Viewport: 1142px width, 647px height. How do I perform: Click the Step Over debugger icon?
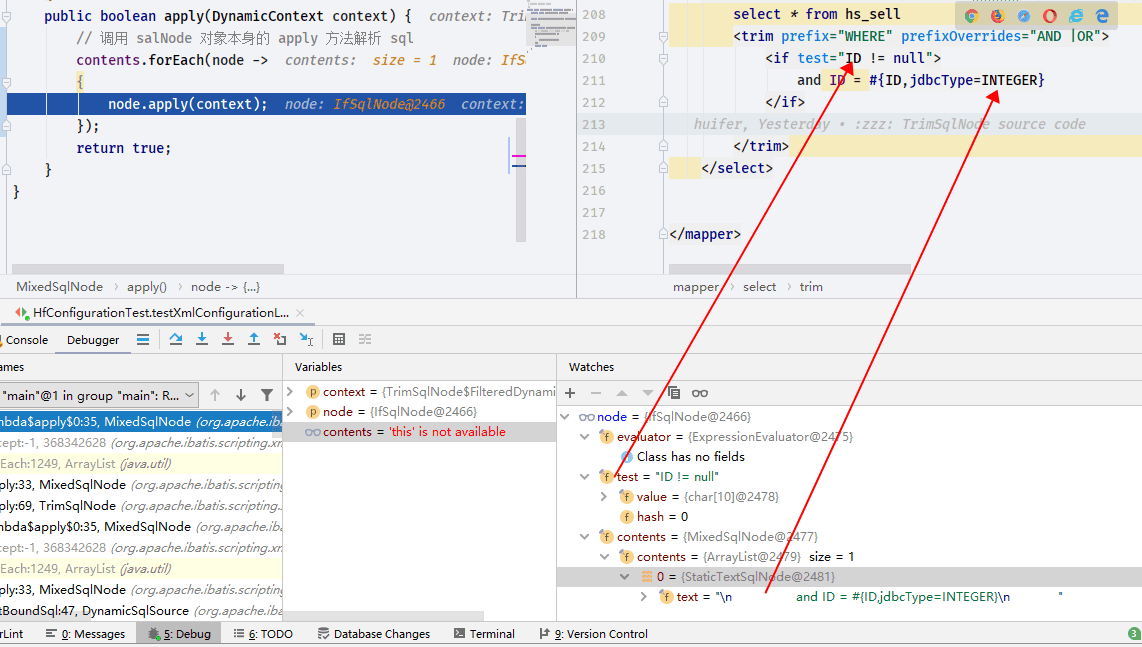pyautogui.click(x=176, y=340)
